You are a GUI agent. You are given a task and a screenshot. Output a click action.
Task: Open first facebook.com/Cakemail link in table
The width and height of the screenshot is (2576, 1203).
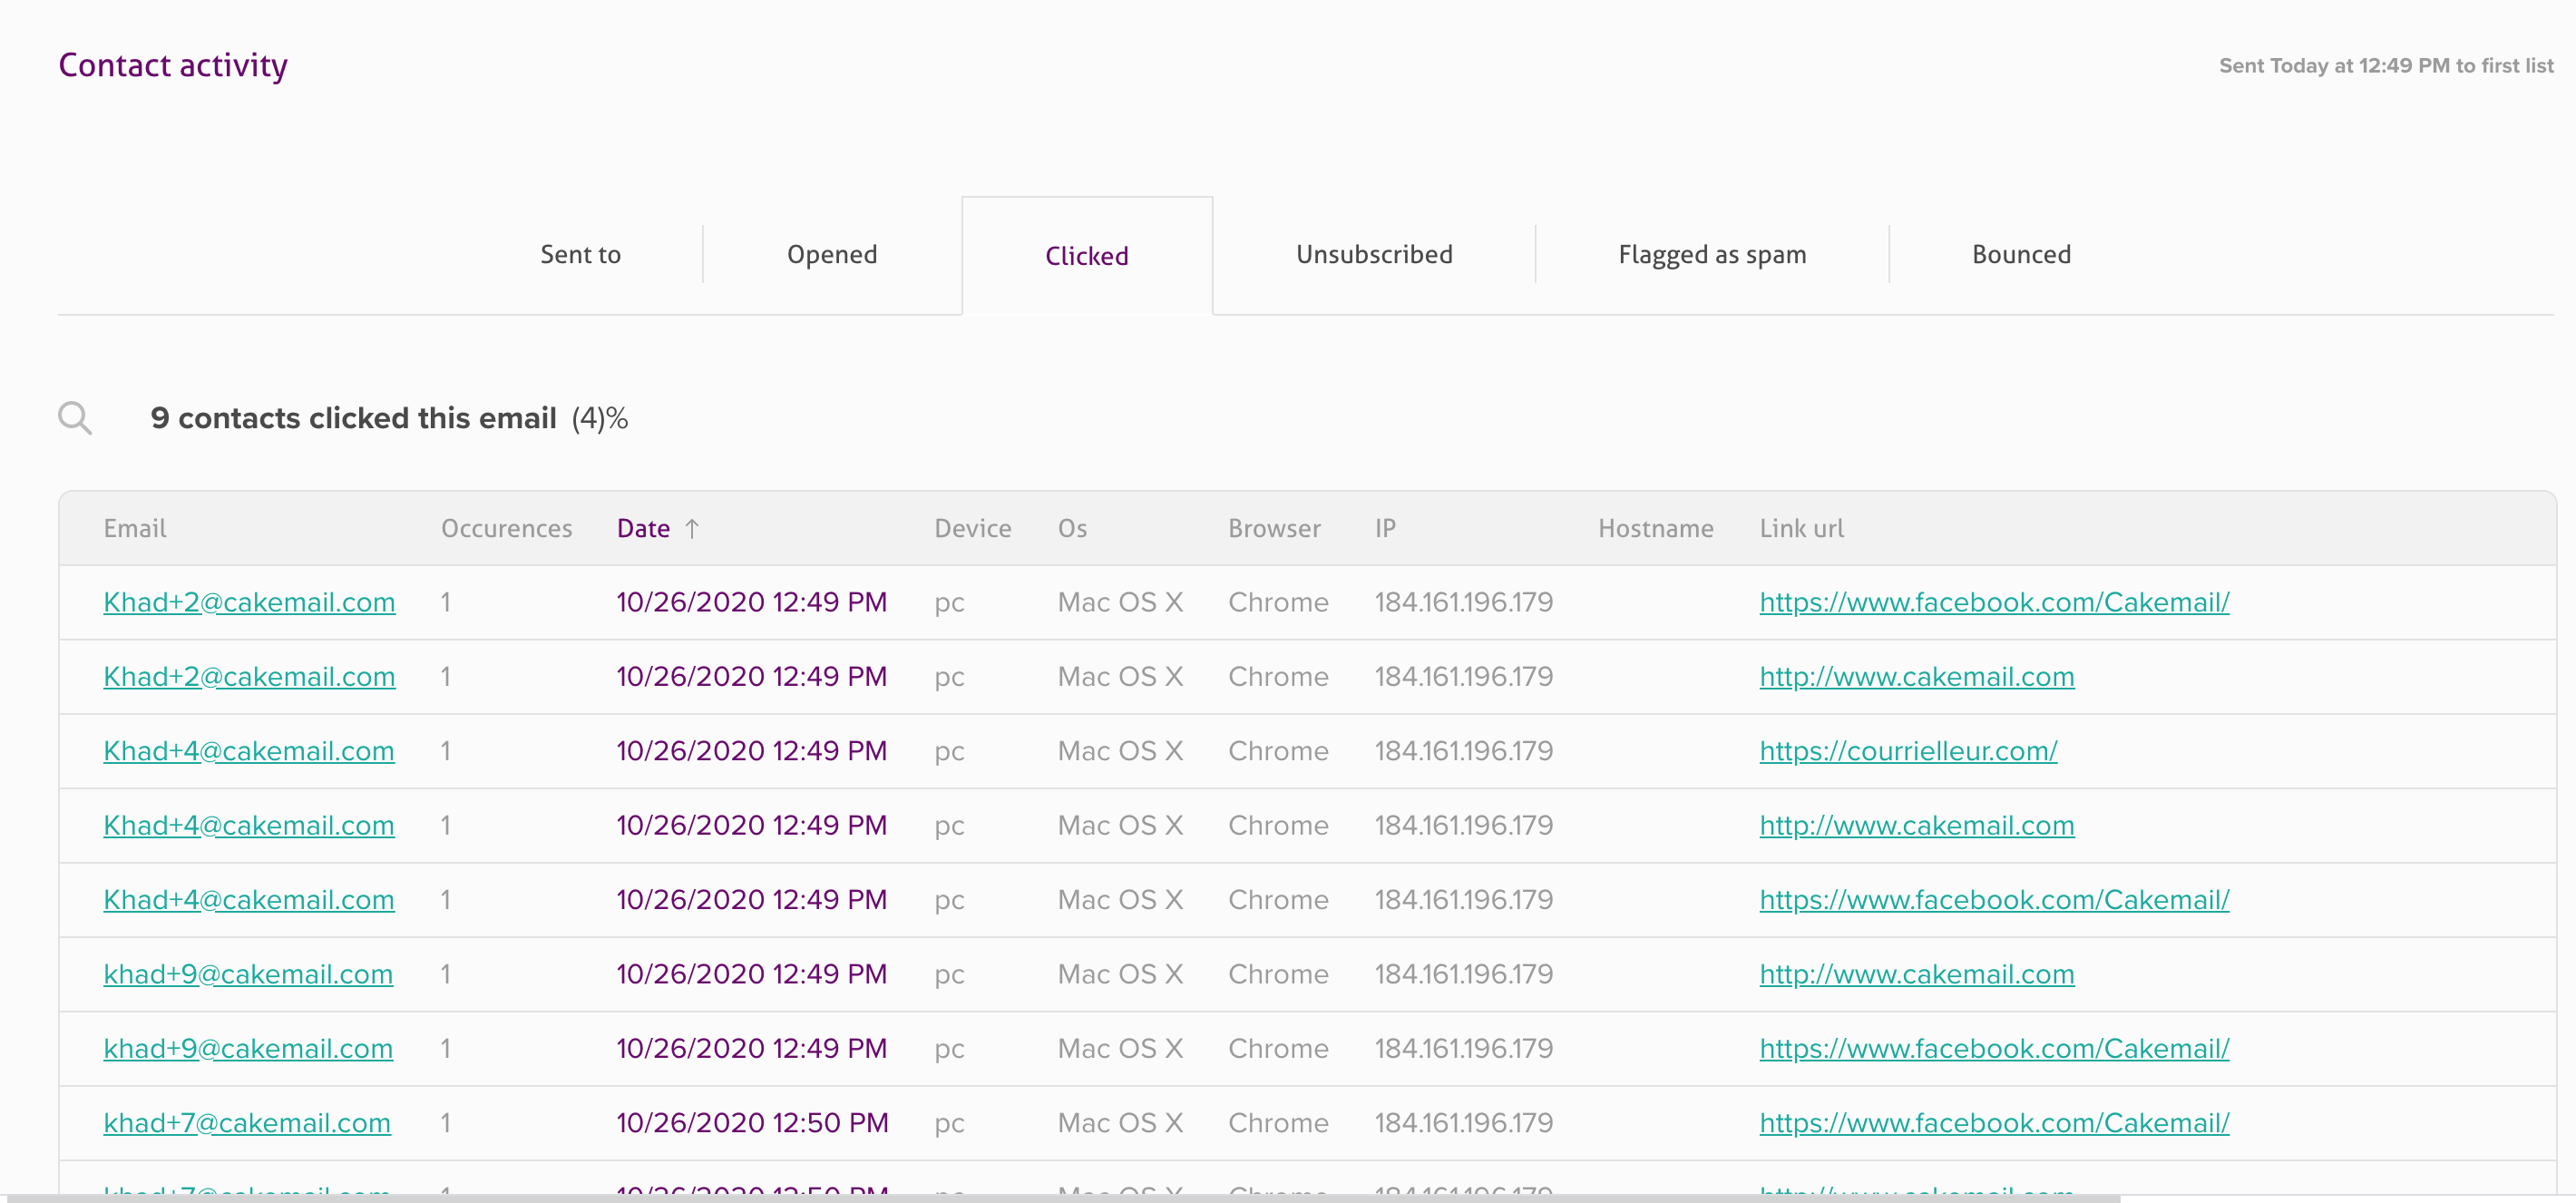click(1993, 602)
